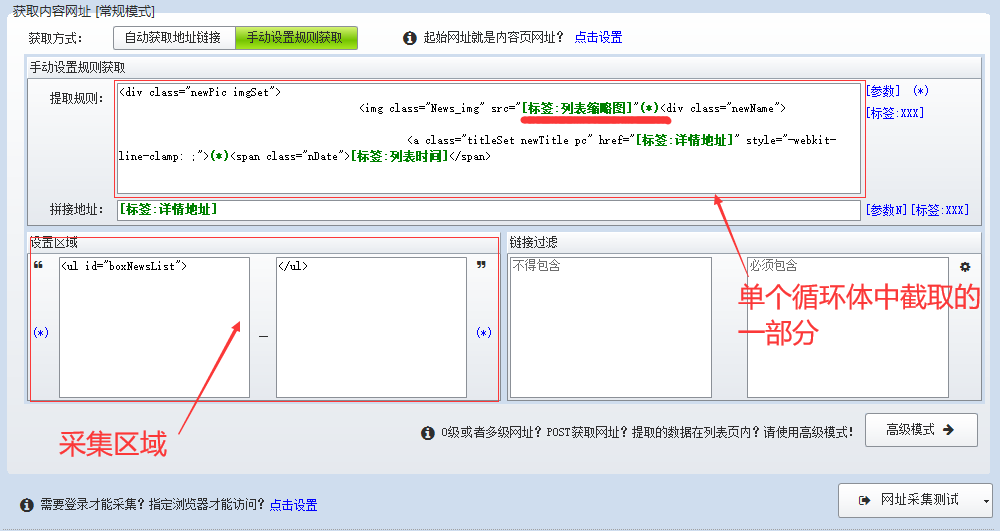
Task: Open the gear settings in 链接过滤
Action: [965, 267]
